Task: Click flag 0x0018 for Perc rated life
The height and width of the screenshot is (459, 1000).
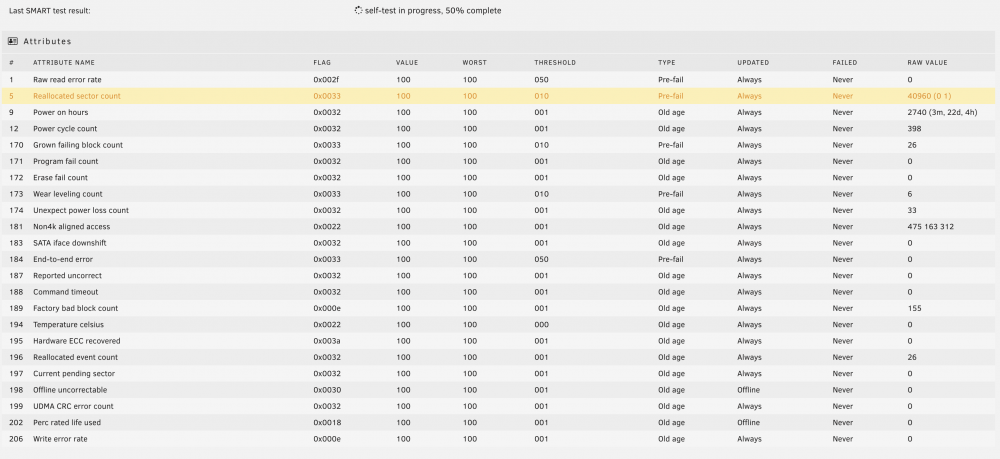Action: pos(327,423)
